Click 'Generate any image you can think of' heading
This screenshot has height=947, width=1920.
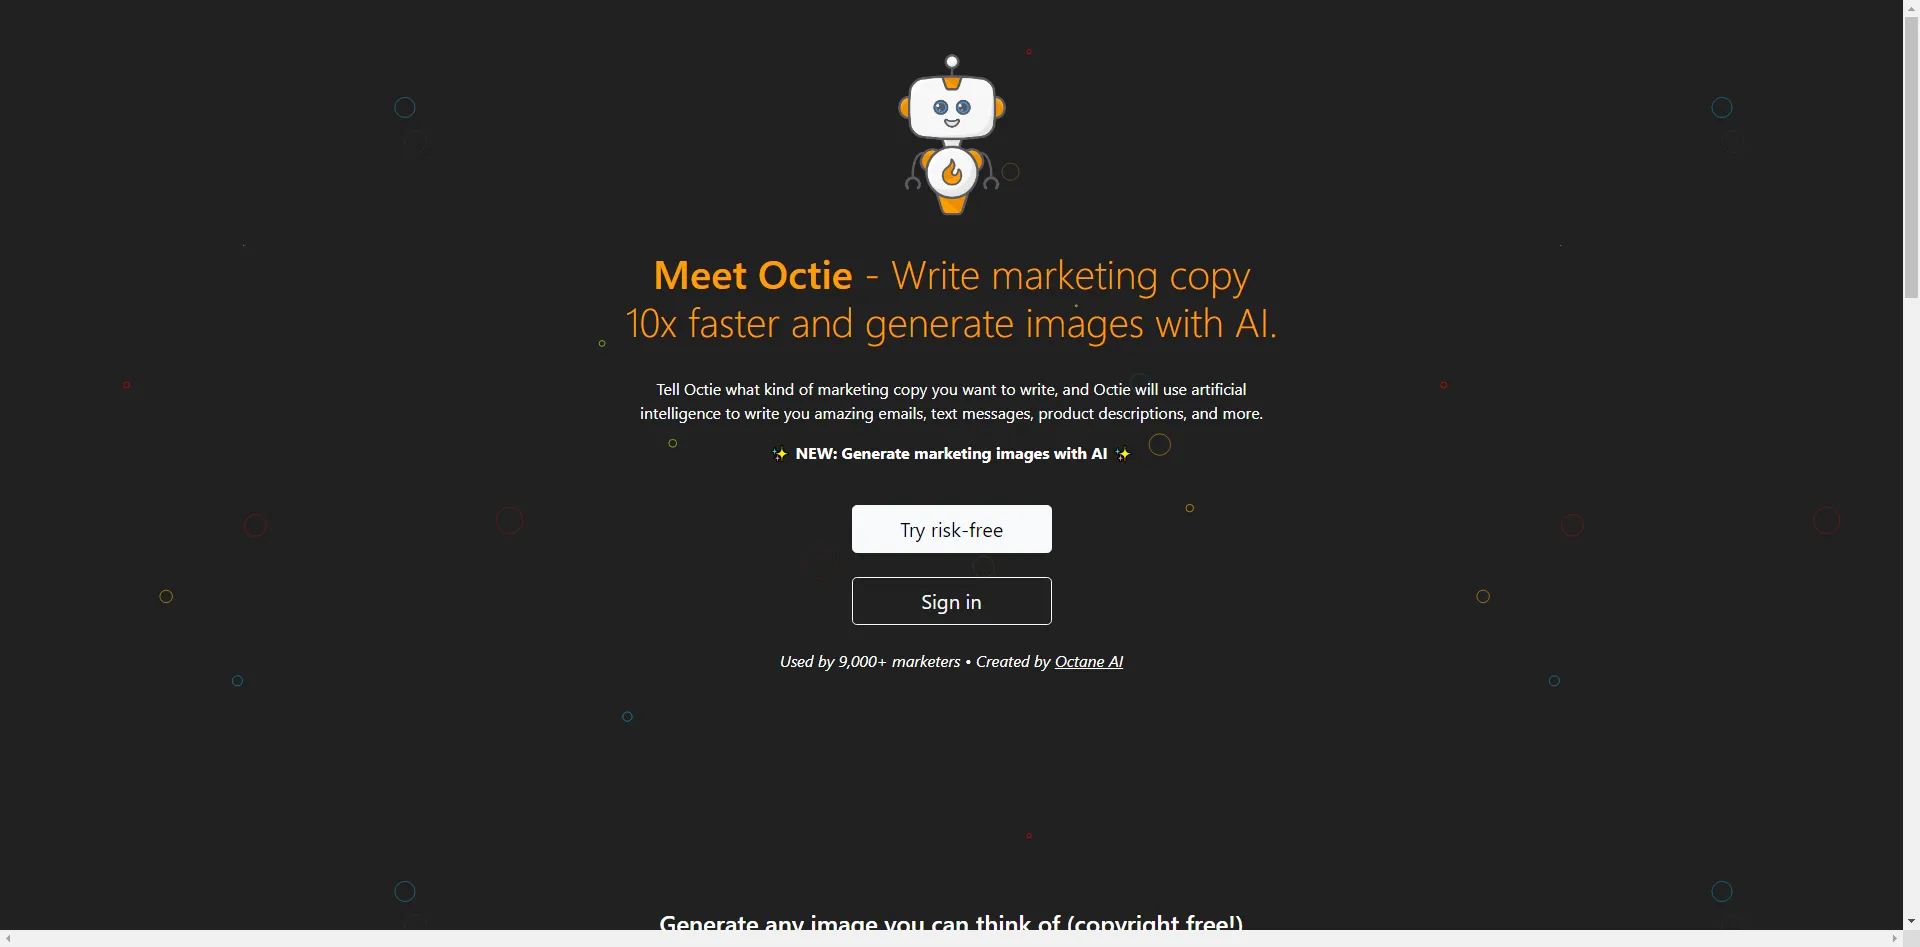pyautogui.click(x=951, y=922)
